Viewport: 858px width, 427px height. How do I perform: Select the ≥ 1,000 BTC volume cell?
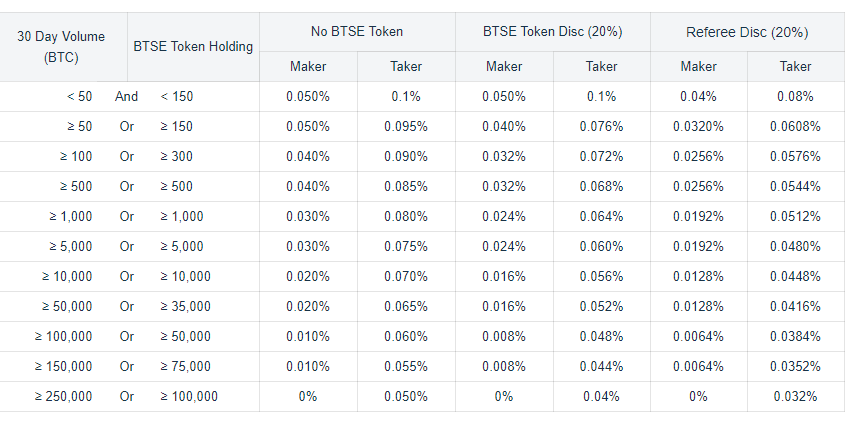click(x=71, y=217)
